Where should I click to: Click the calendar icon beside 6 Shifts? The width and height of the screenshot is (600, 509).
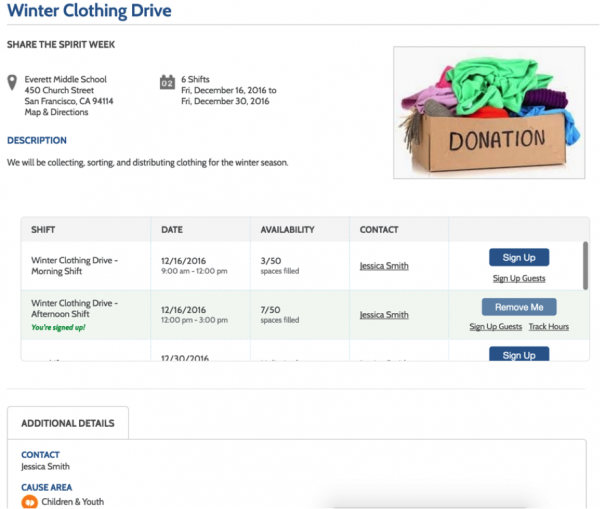click(x=167, y=83)
